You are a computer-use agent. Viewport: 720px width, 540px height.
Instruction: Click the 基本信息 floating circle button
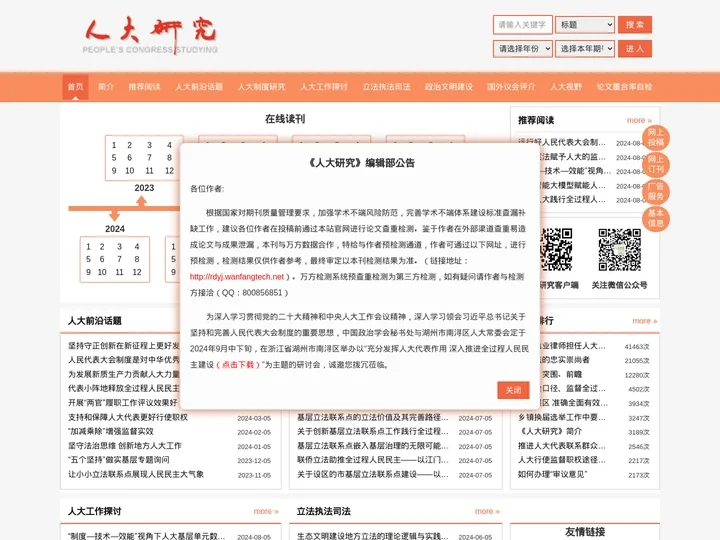(656, 219)
